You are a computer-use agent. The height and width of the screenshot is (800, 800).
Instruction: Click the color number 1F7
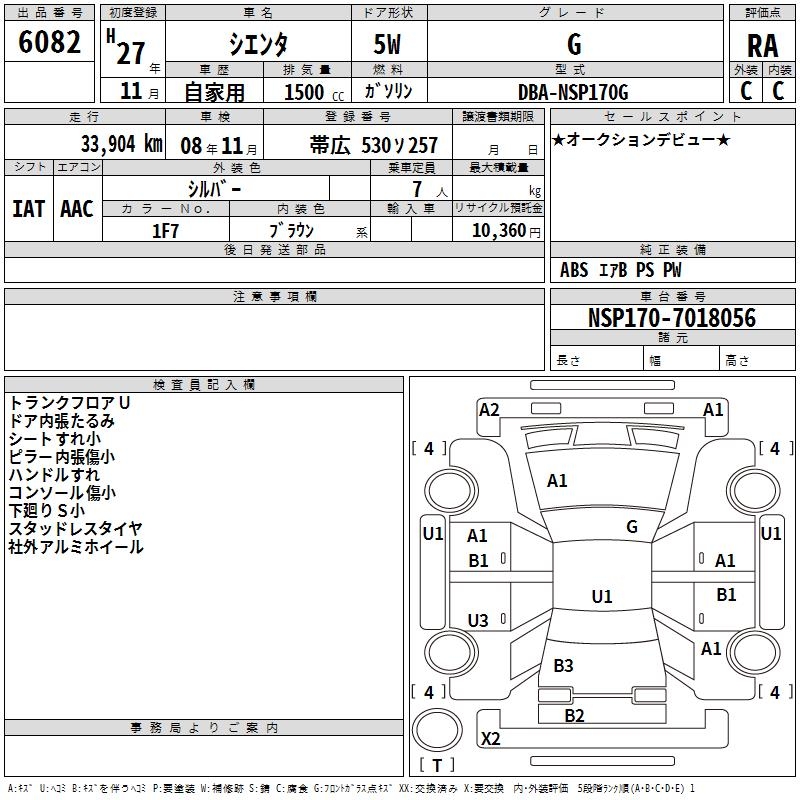[165, 231]
